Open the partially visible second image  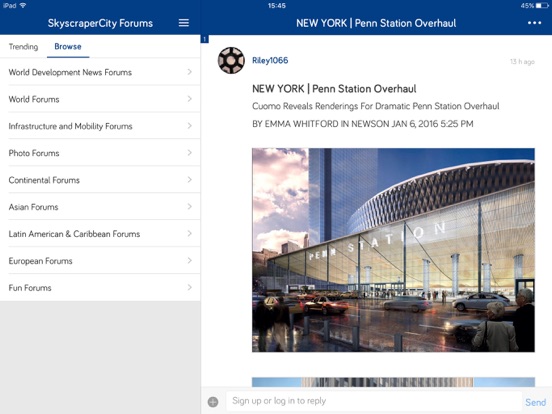pos(393,382)
